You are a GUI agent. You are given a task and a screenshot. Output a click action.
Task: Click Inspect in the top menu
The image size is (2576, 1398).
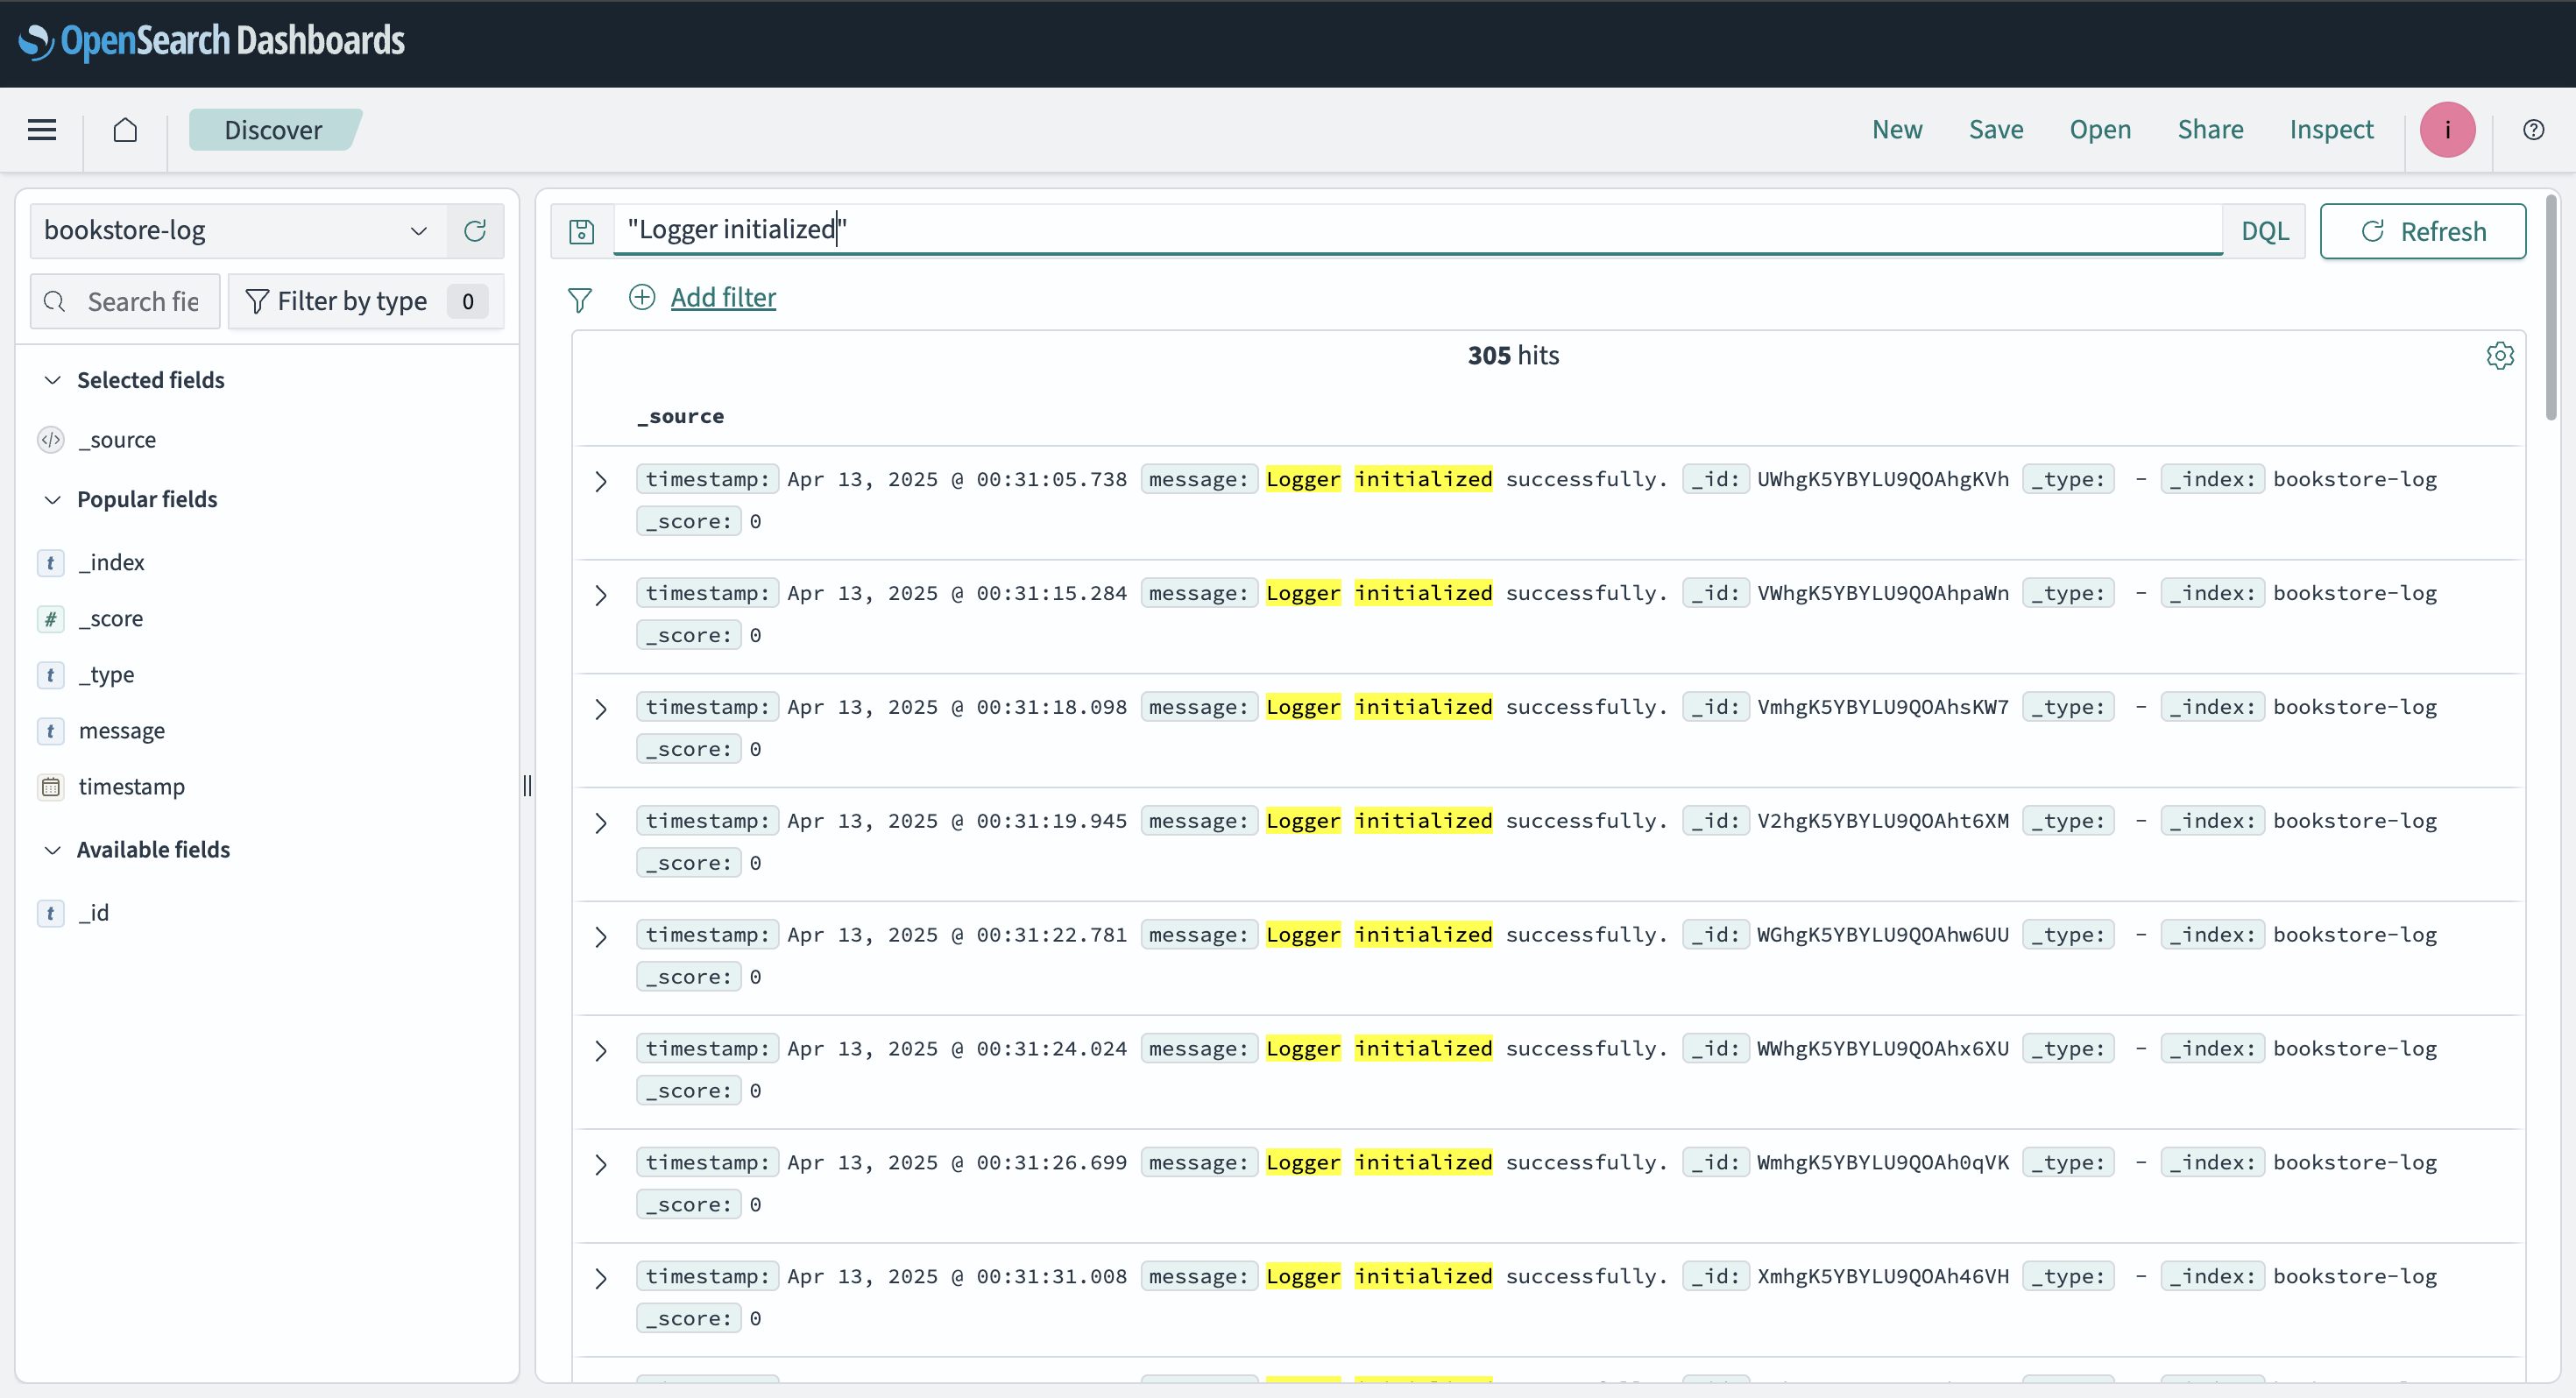tap(2331, 130)
